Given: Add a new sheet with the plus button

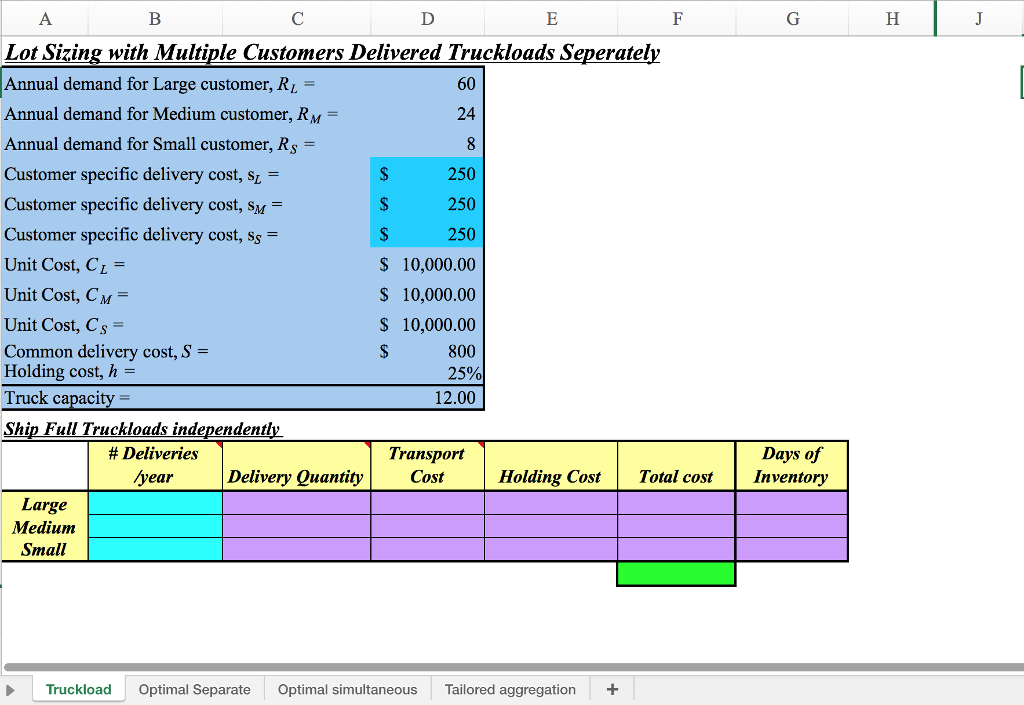Looking at the screenshot, I should click(612, 689).
